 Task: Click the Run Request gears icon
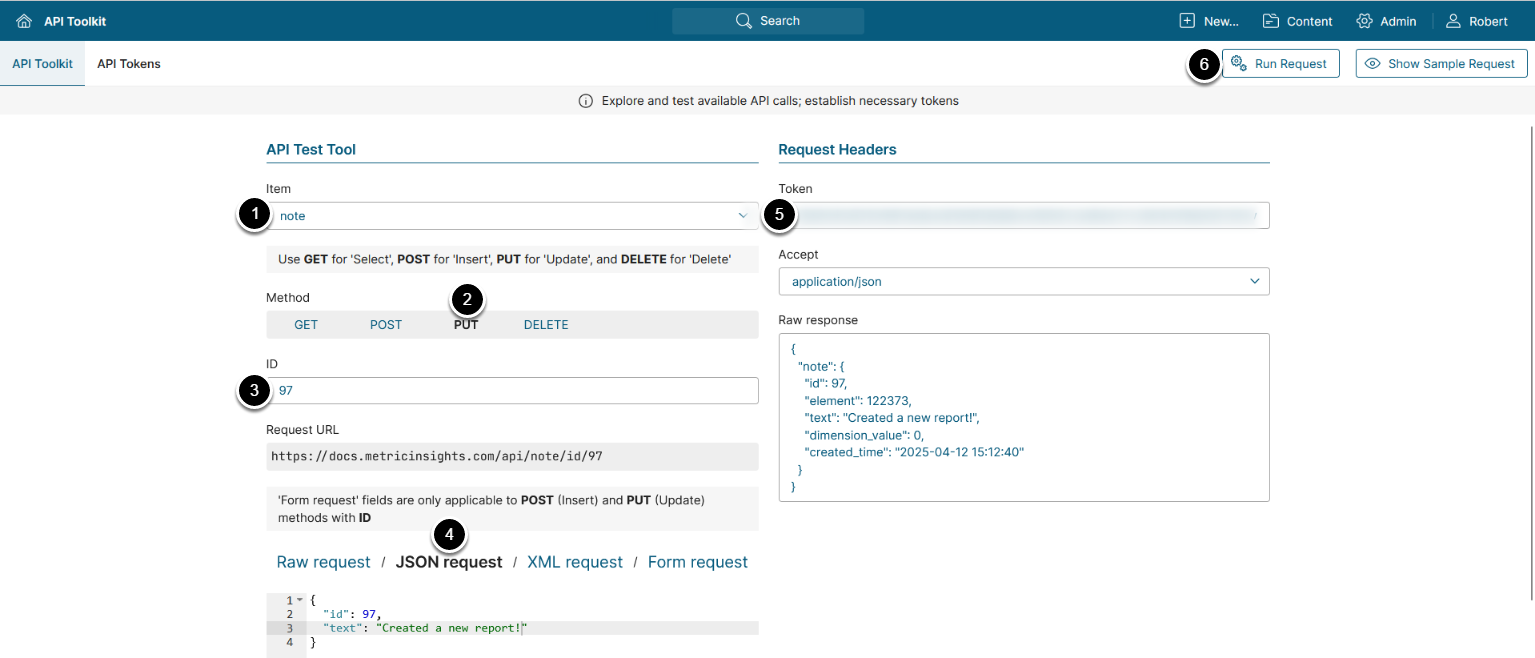(x=1238, y=64)
